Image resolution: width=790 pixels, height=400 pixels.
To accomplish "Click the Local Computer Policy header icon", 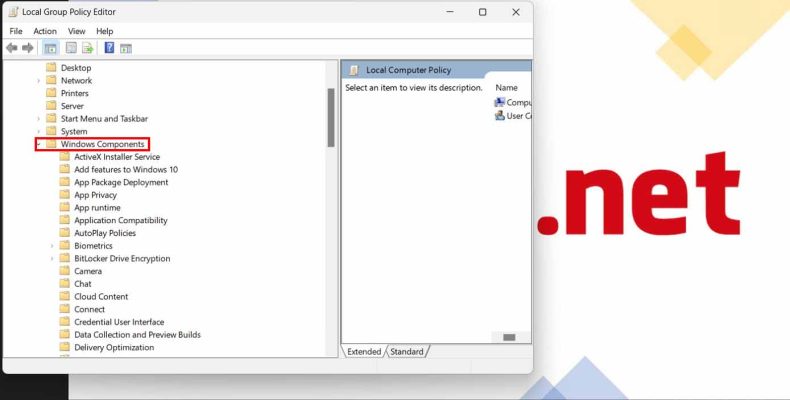I will click(354, 70).
